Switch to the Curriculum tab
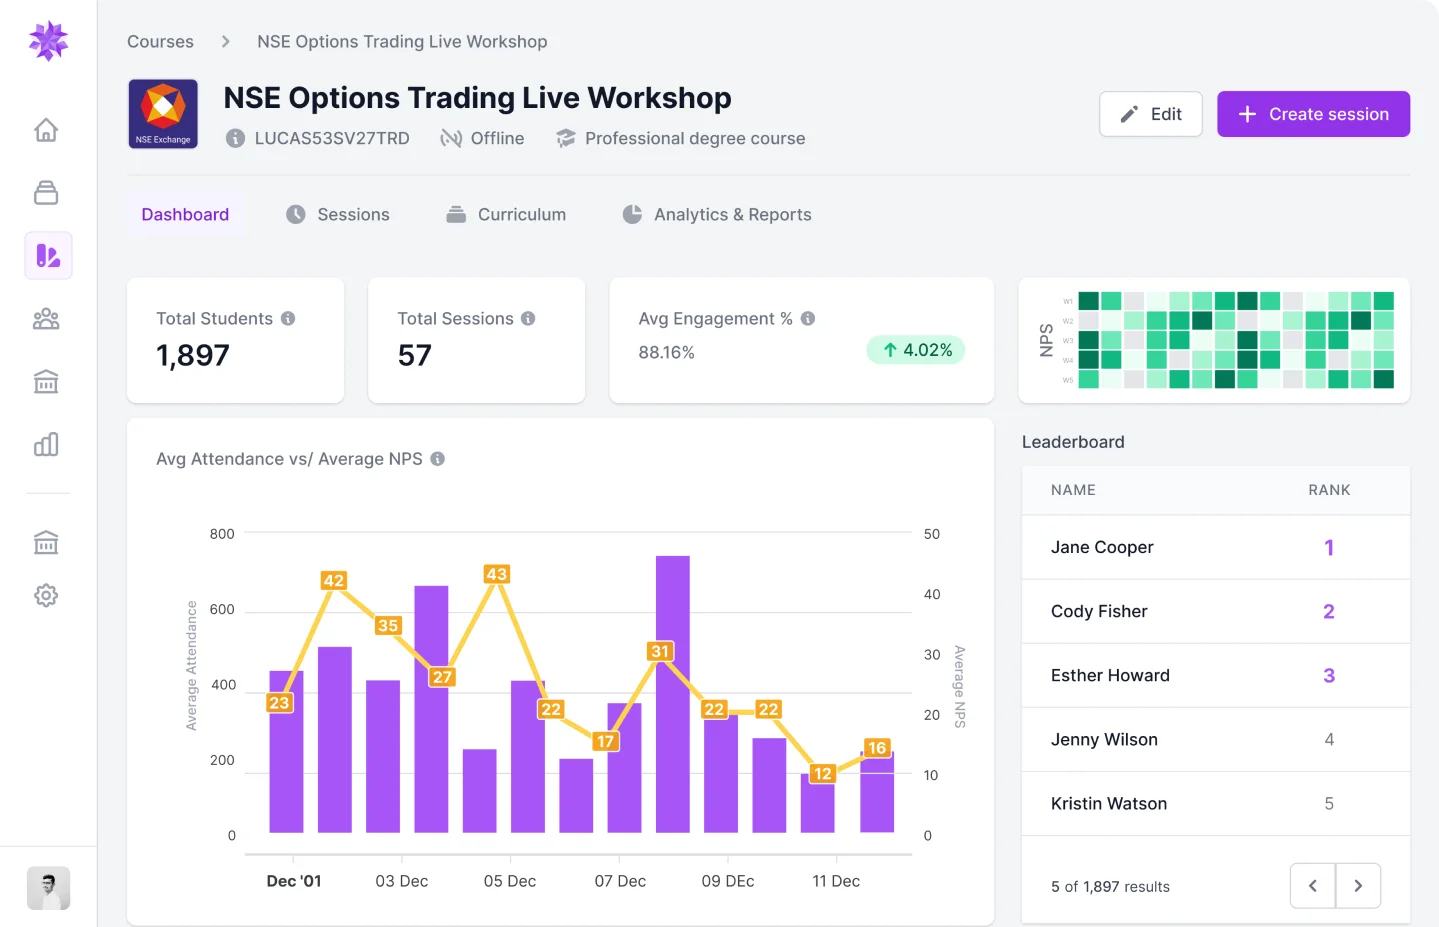The image size is (1439, 927). 506,214
